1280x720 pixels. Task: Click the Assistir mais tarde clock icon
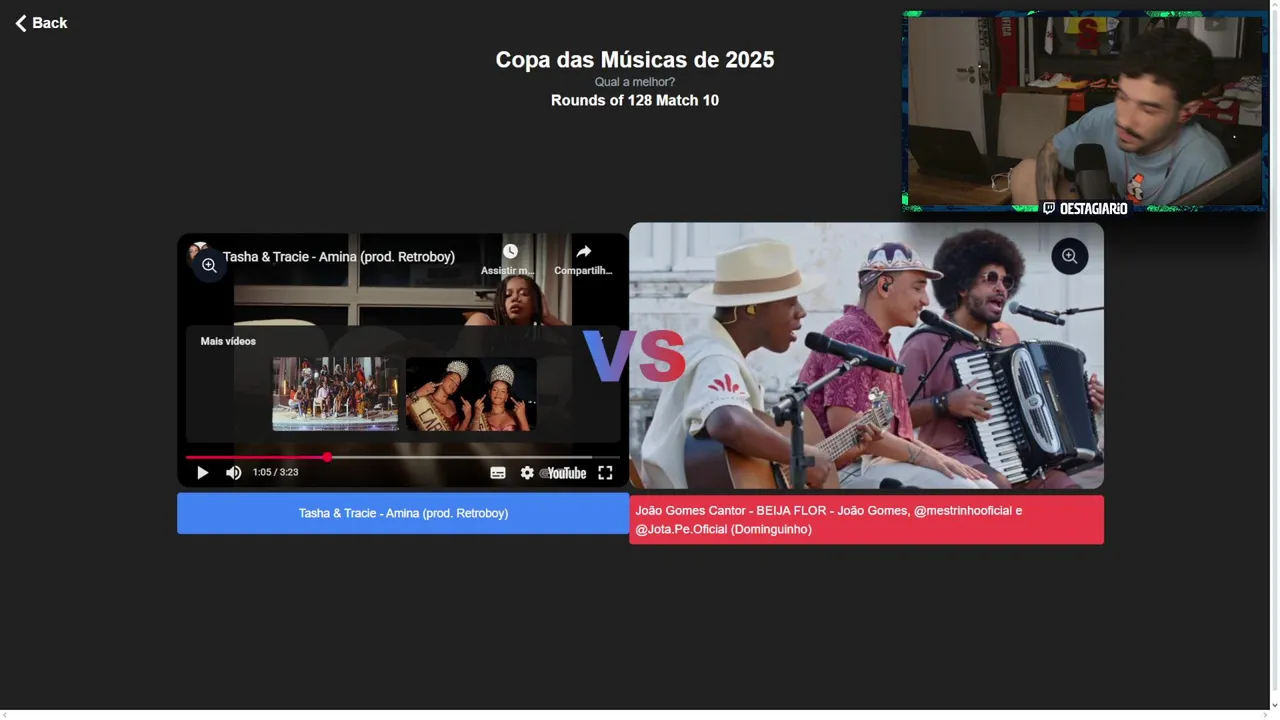click(510, 252)
